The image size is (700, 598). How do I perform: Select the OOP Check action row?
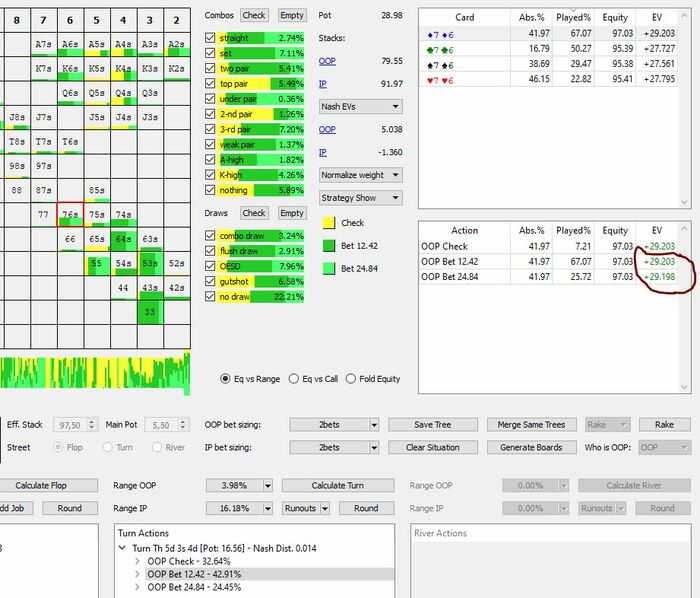548,246
